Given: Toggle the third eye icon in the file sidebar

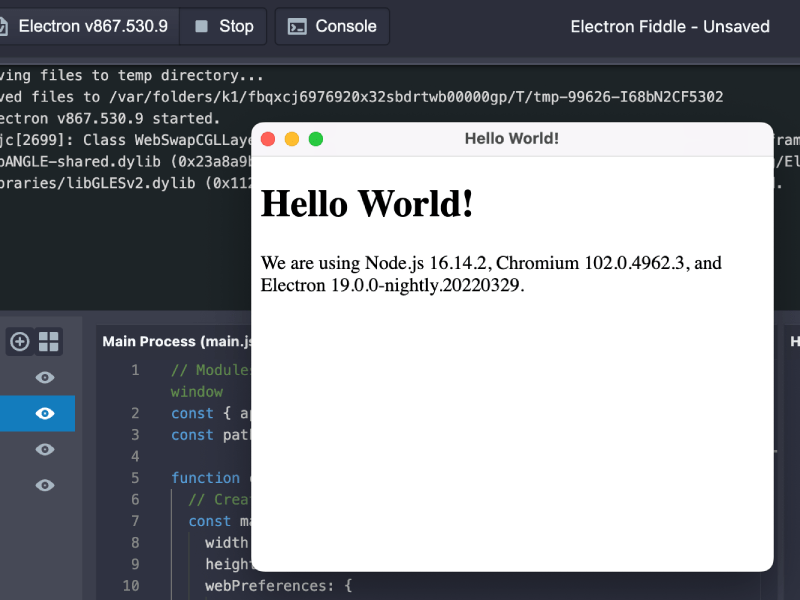Looking at the screenshot, I should pos(45,449).
